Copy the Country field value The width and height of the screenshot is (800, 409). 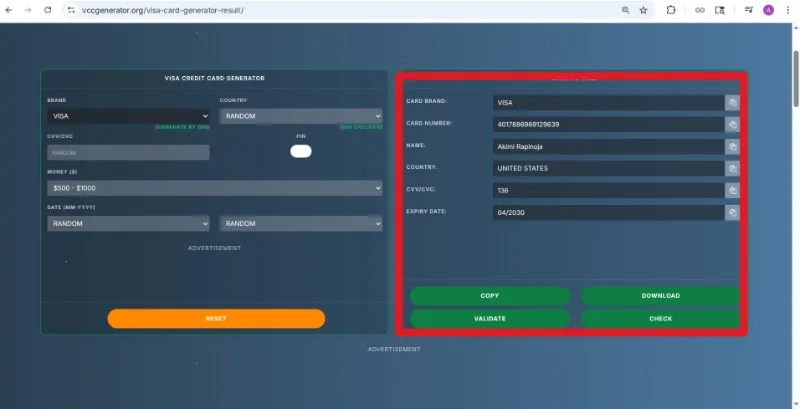[732, 168]
